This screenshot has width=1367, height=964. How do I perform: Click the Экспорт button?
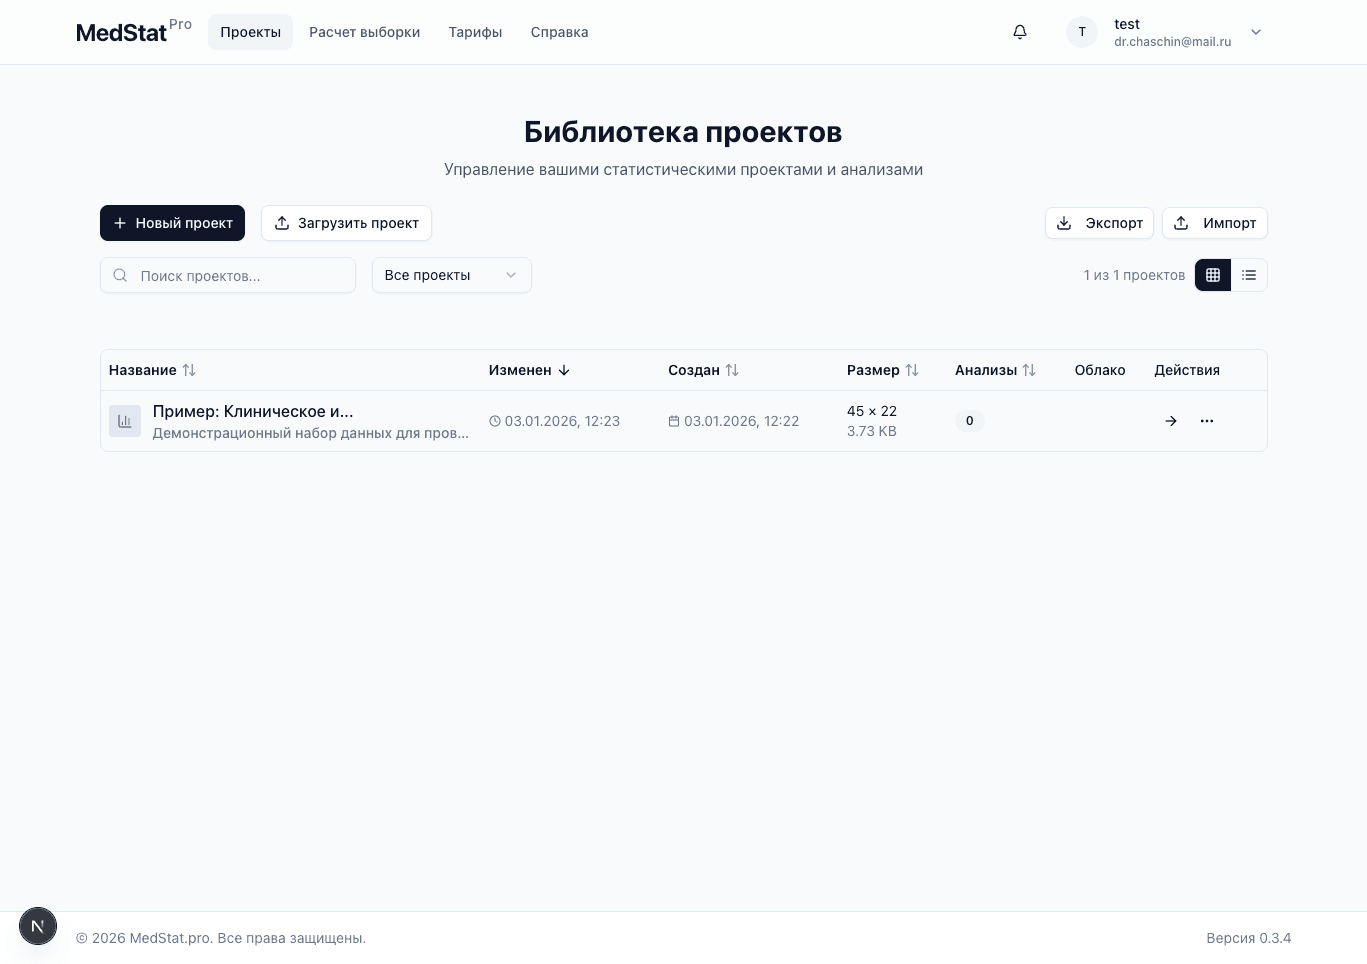point(1099,223)
